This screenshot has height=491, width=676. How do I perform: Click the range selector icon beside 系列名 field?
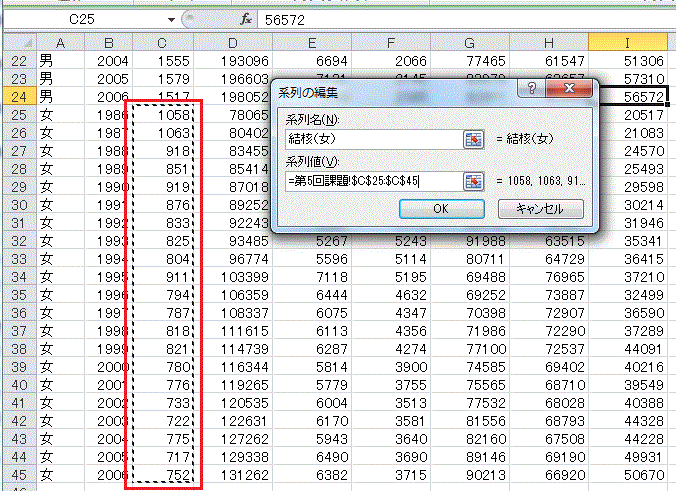click(473, 138)
